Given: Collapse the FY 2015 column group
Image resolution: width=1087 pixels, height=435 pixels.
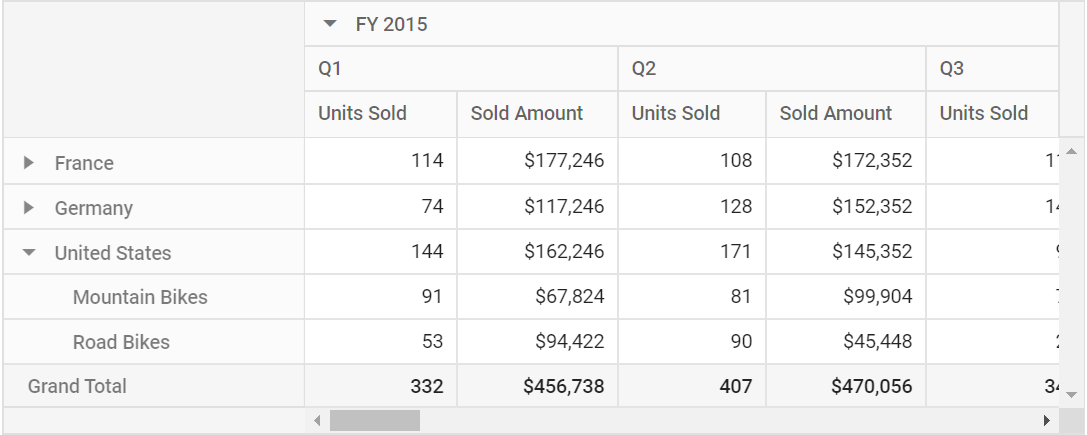Looking at the screenshot, I should (x=330, y=24).
